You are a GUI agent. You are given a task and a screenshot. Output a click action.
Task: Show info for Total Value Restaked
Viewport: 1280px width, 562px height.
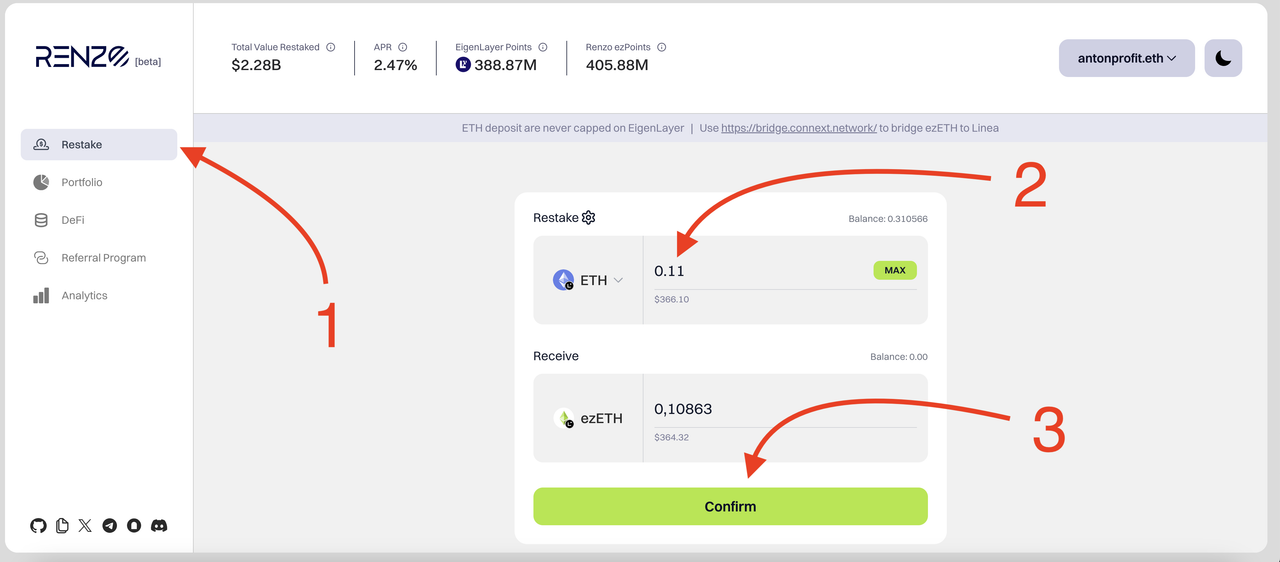[330, 47]
